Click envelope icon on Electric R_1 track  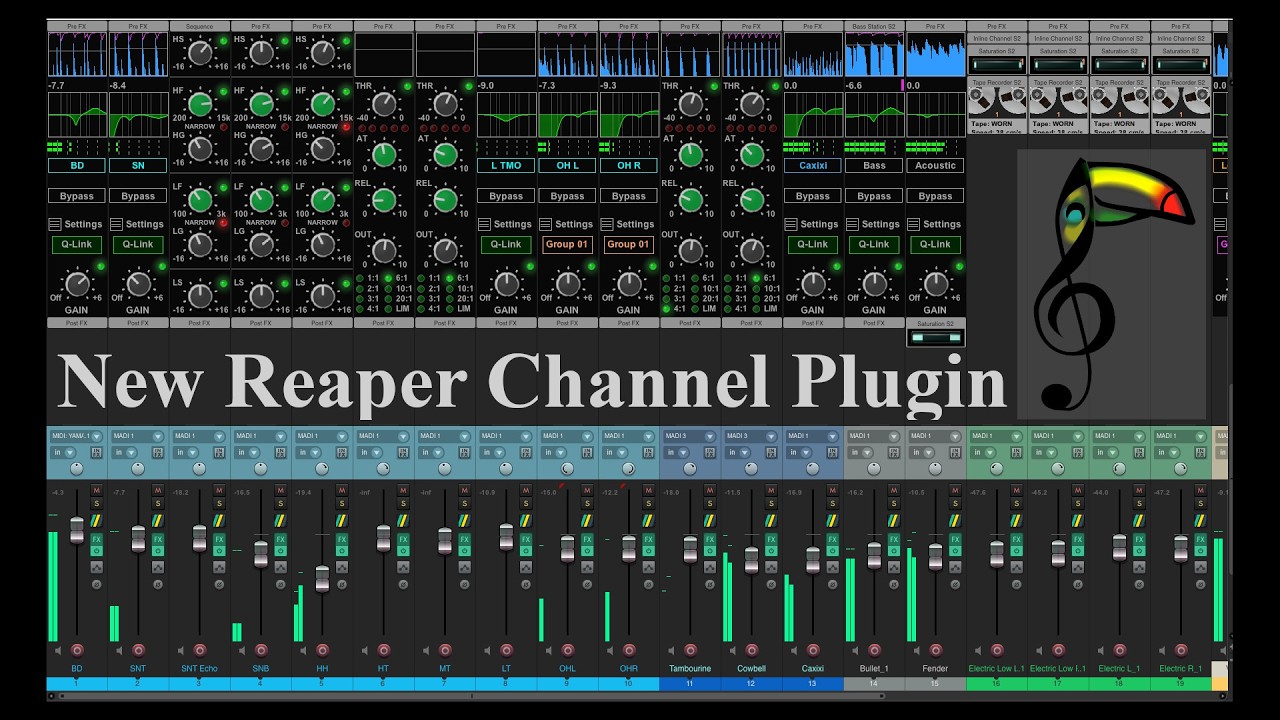tap(1199, 567)
